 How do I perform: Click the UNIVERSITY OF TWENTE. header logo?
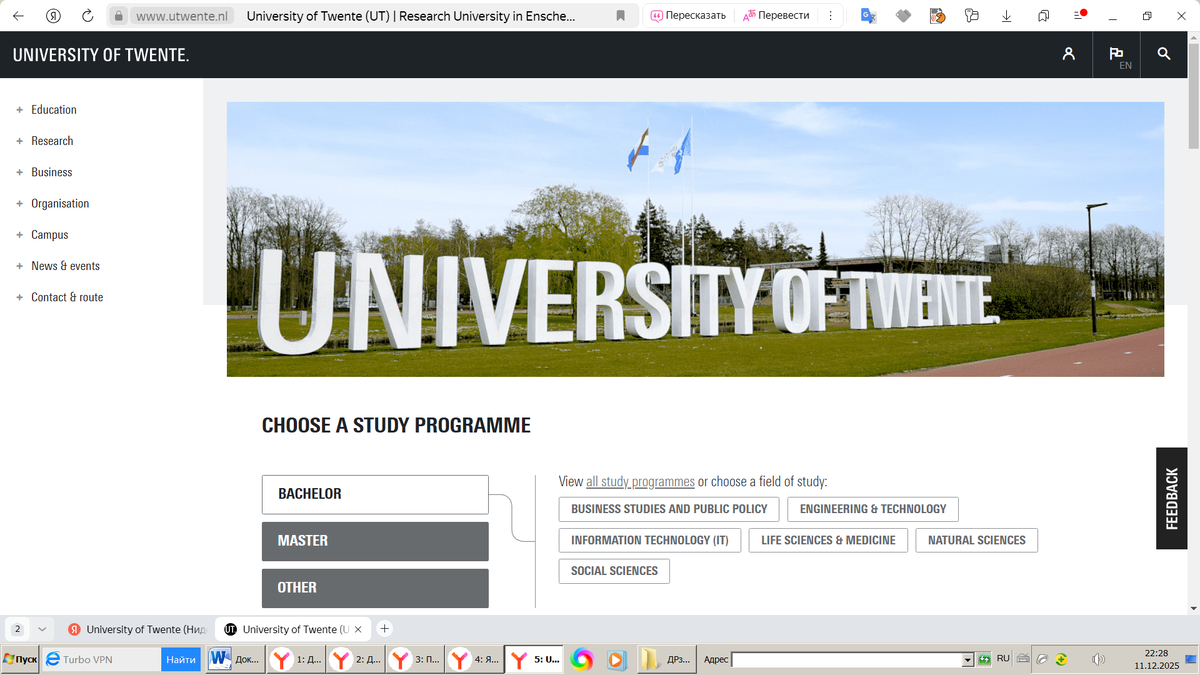coord(101,55)
